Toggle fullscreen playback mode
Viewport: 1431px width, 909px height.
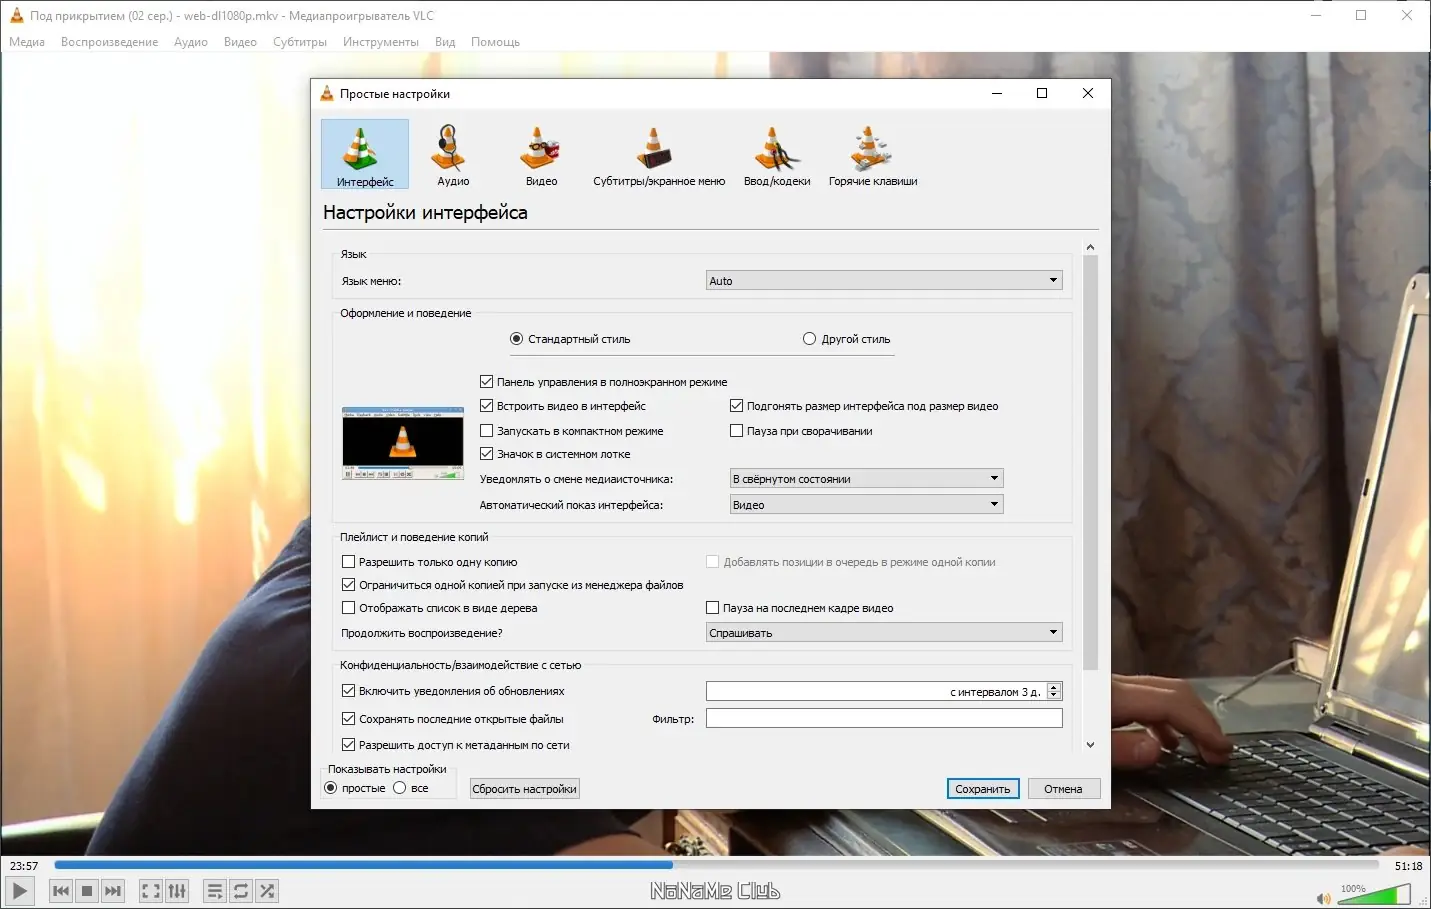coord(150,890)
